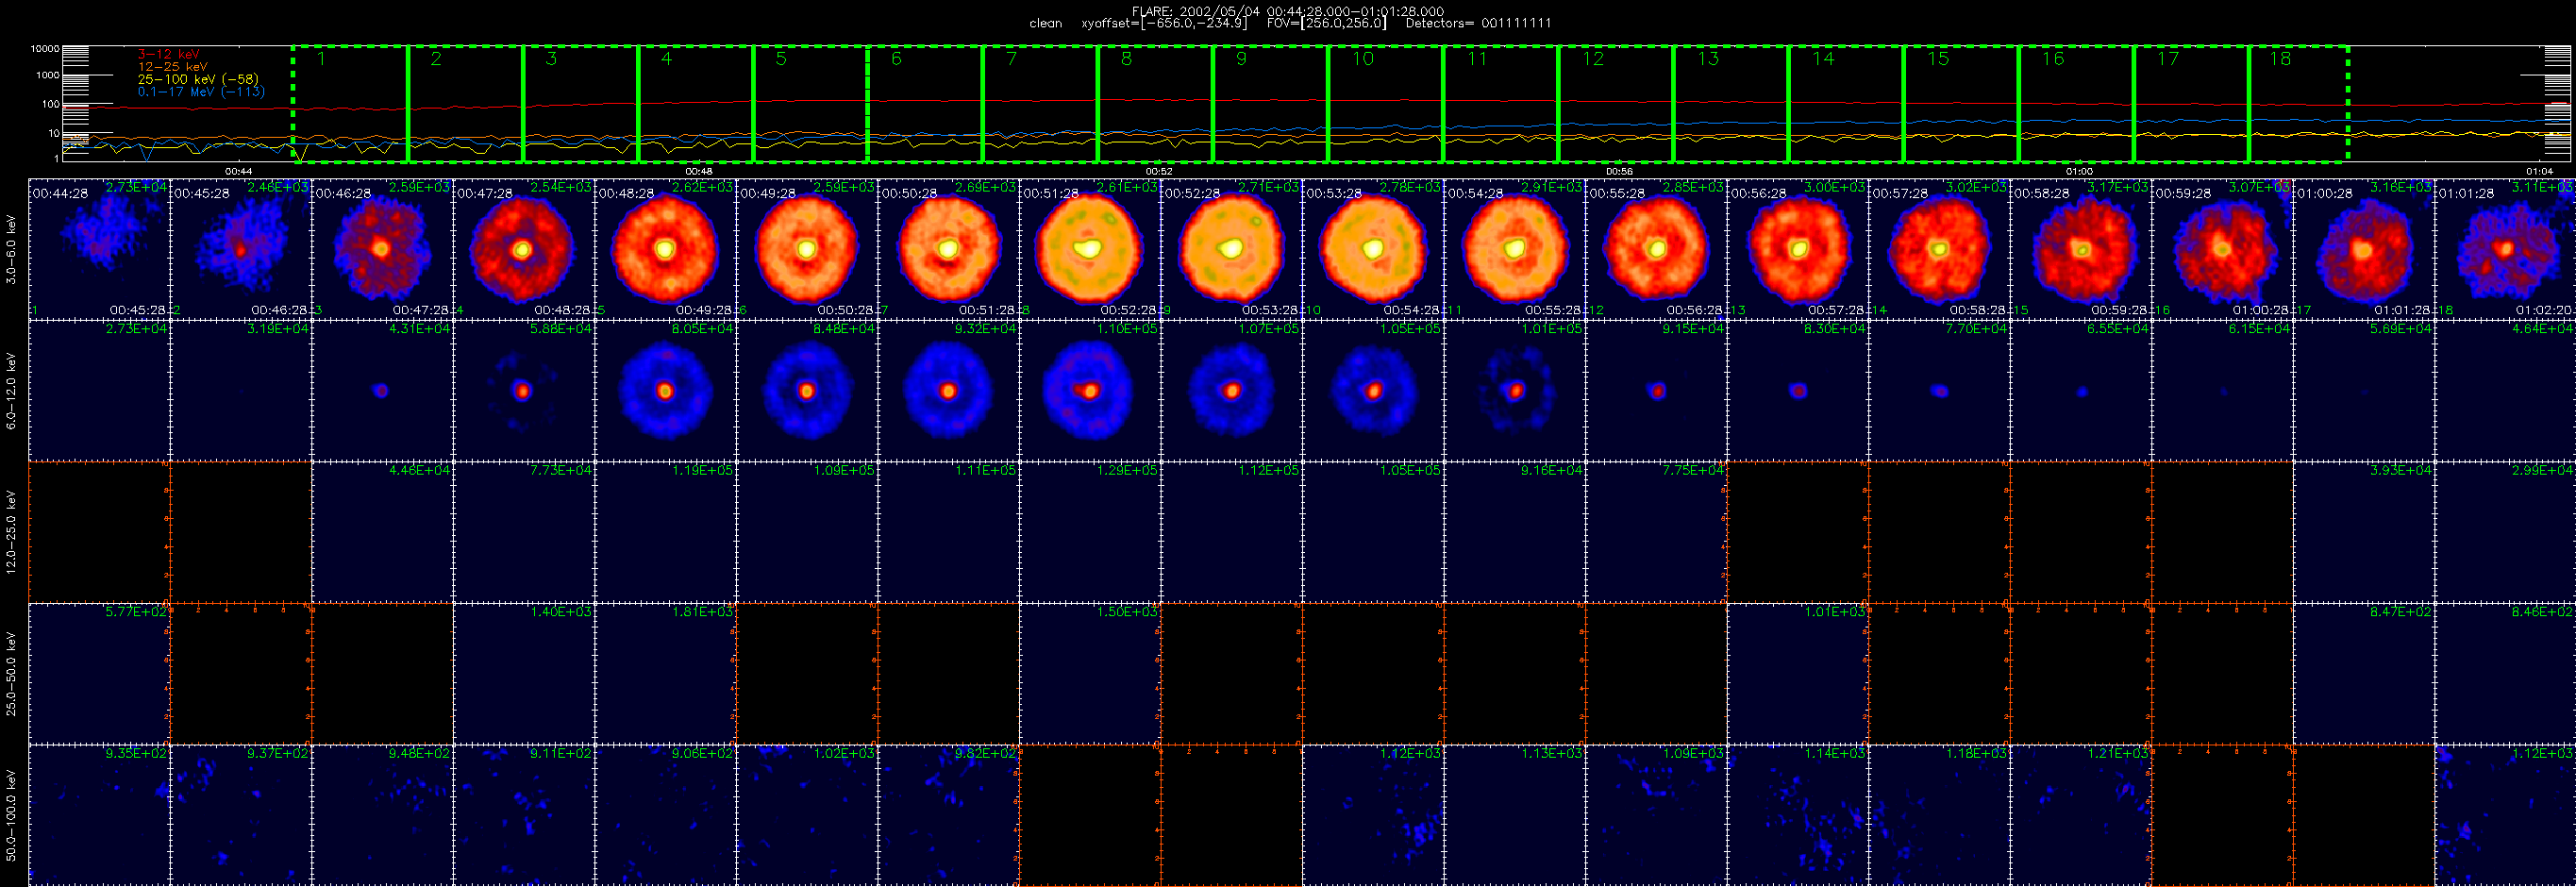Click the 25.0-50.0 keV row label
The width and height of the screenshot is (2576, 887).
[x=11, y=674]
